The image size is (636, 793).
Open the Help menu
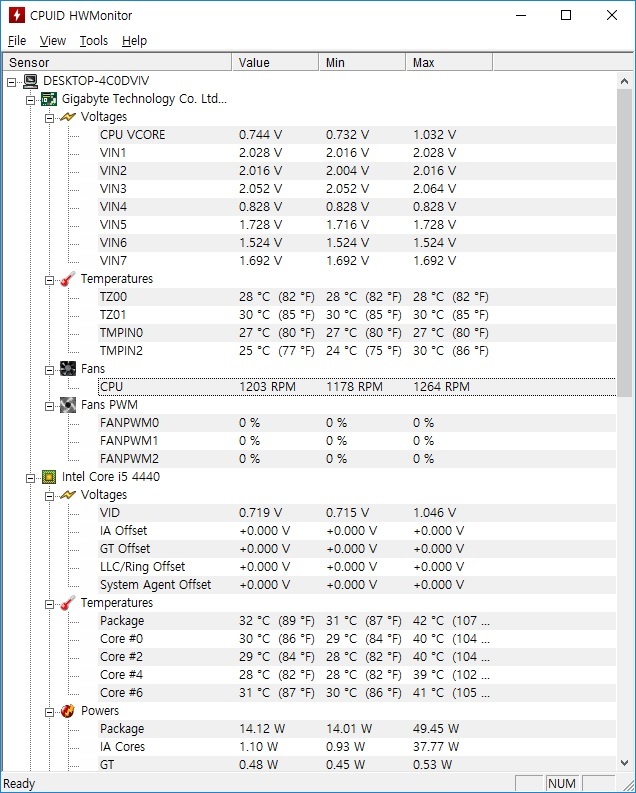point(134,40)
